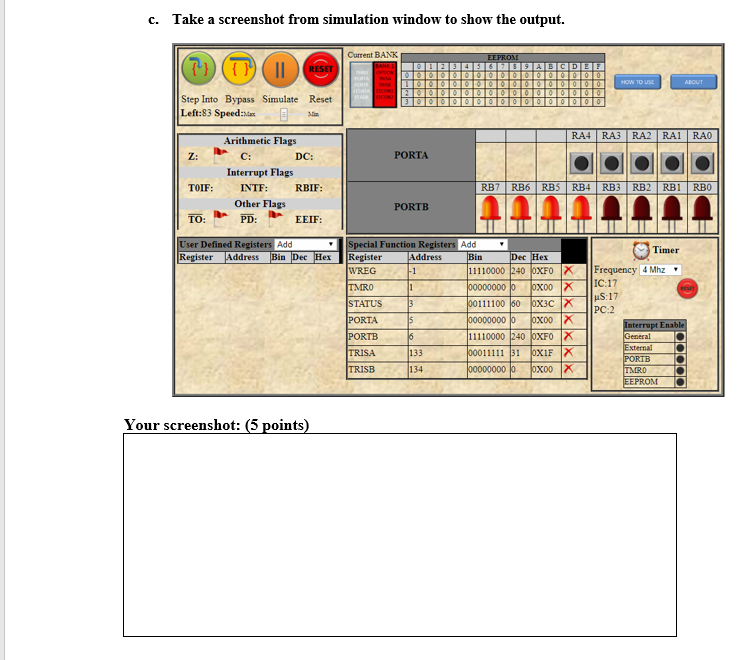This screenshot has width=756, height=660.
Task: Click the lit RB7 LED
Action: 490,214
